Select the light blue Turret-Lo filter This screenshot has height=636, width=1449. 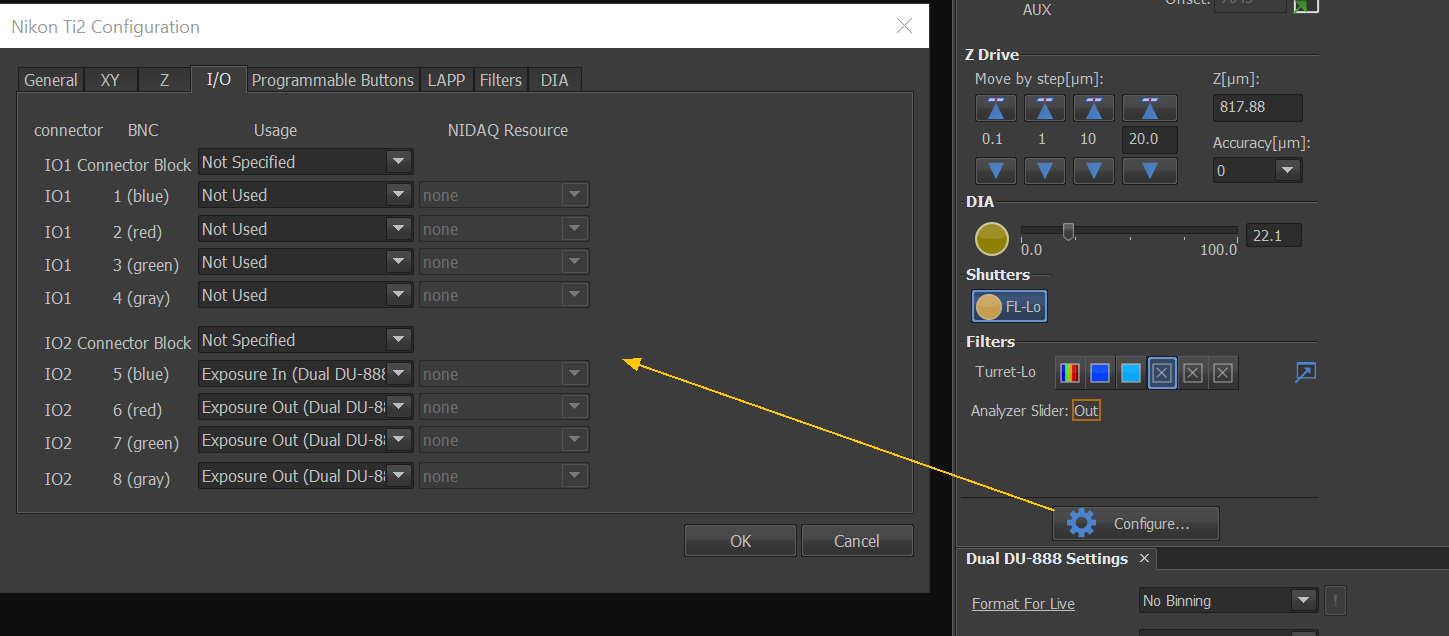tap(1131, 373)
